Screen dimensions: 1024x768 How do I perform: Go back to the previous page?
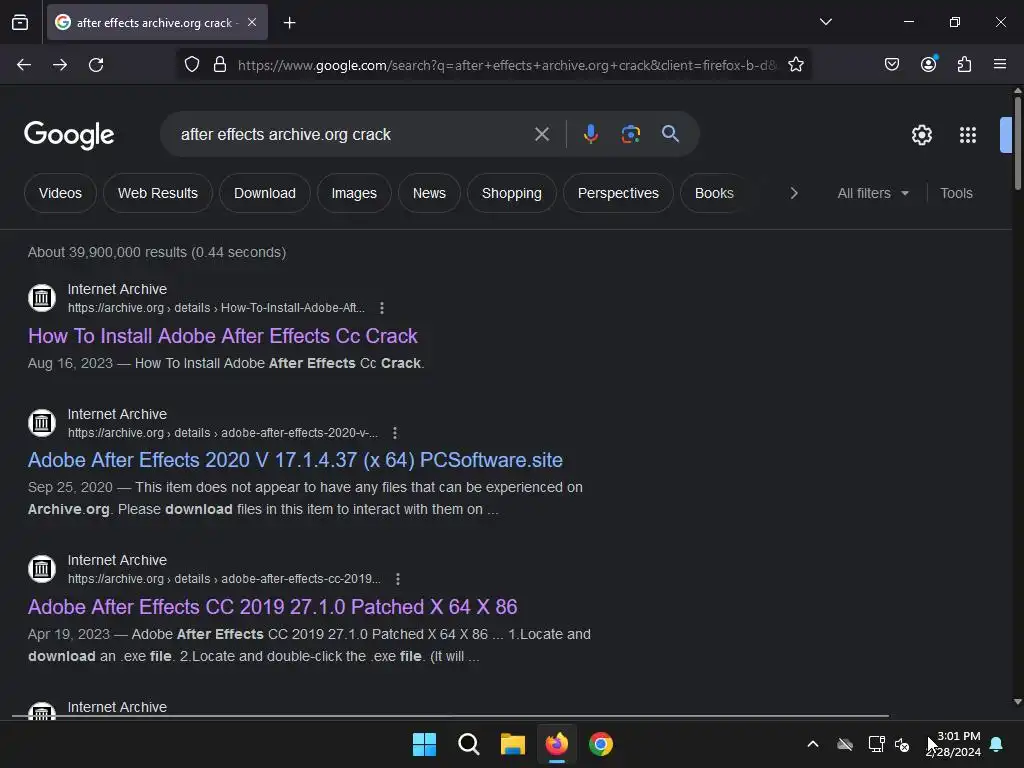click(x=24, y=65)
